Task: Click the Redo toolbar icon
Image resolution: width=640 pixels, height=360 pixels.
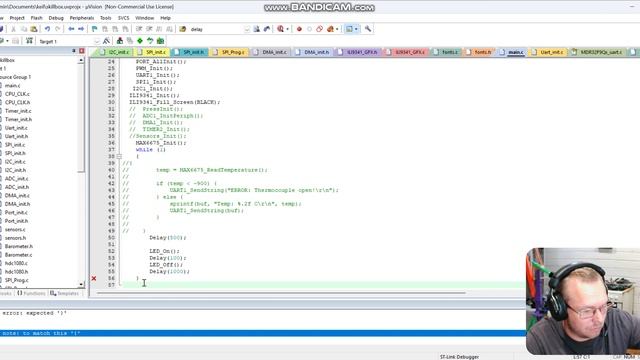Action: click(x=58, y=29)
